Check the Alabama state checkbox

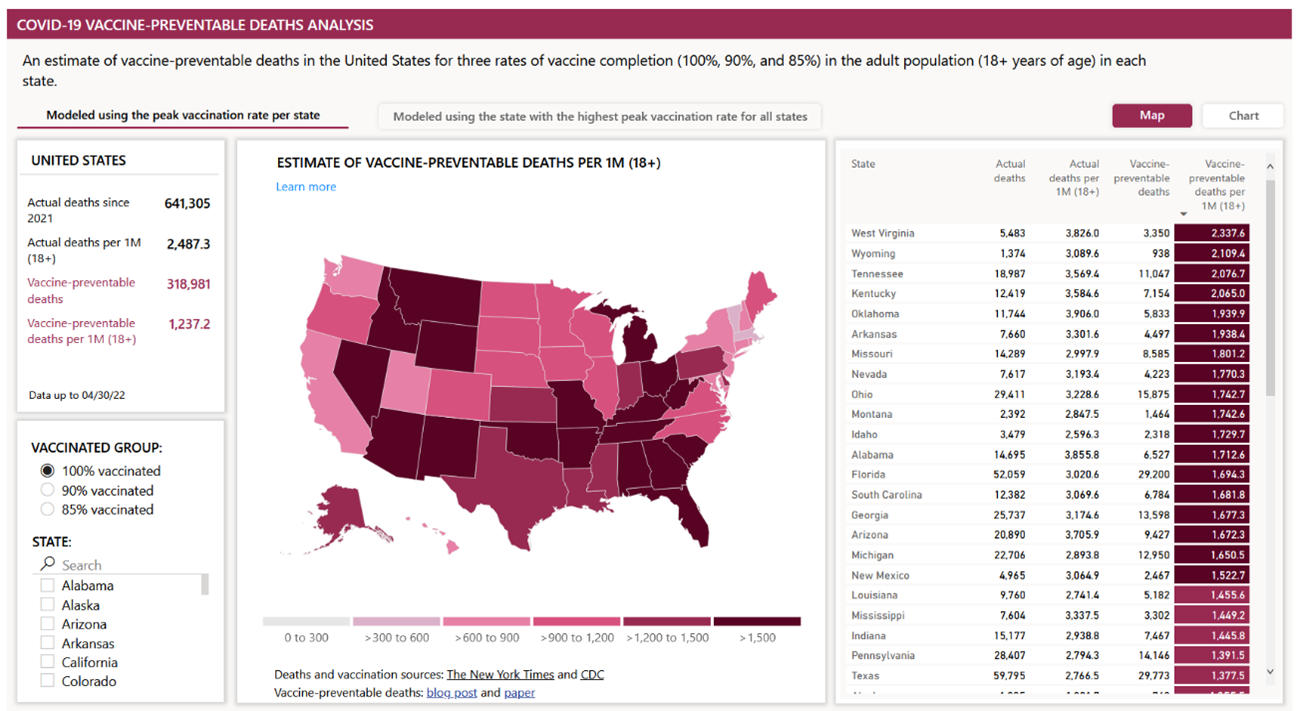pyautogui.click(x=47, y=585)
